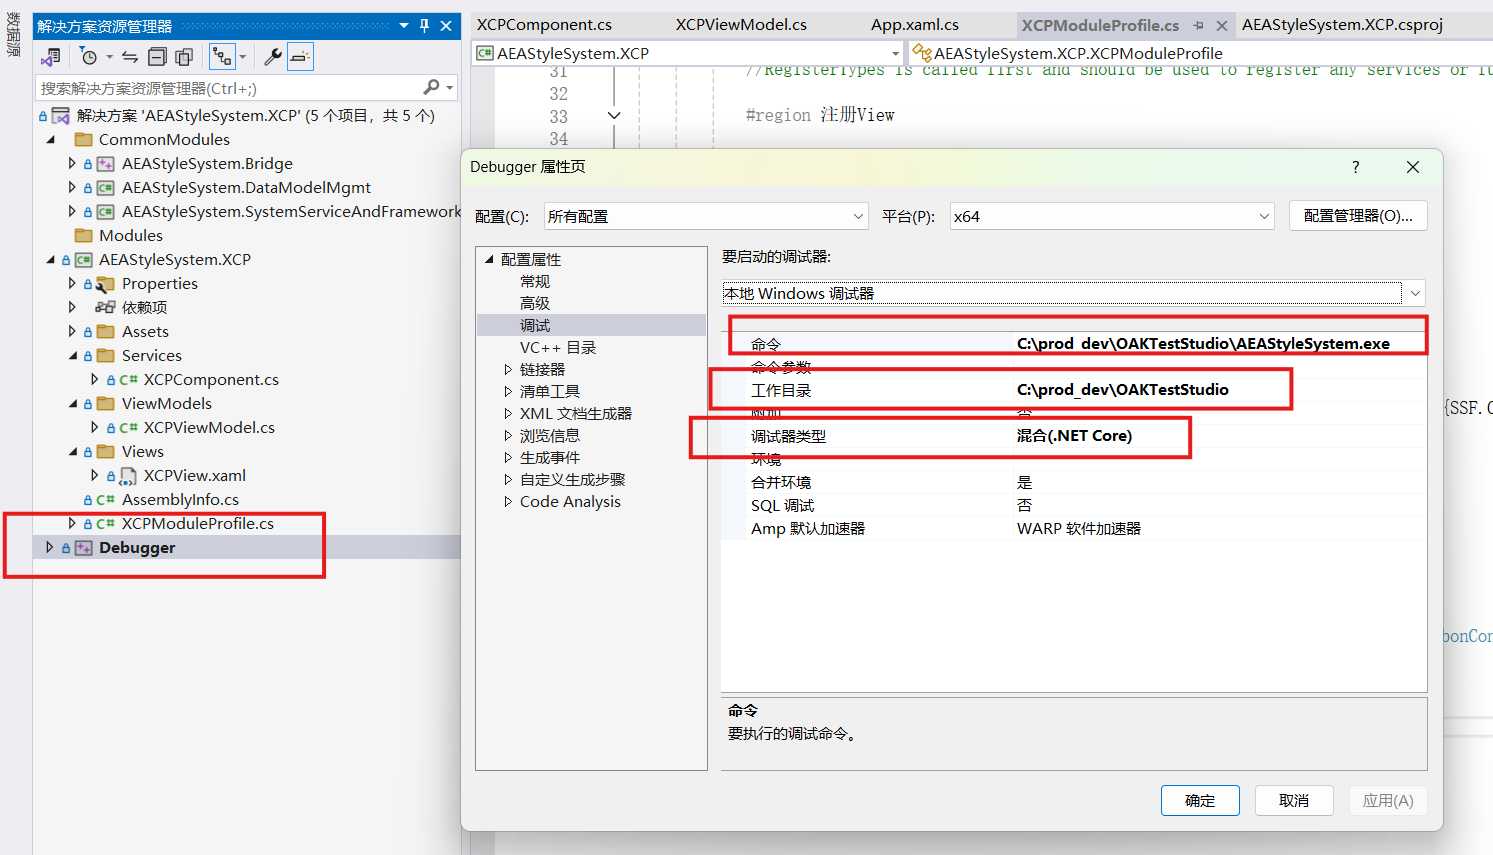Image resolution: width=1493 pixels, height=855 pixels.
Task: Click the 配置管理器 button
Action: [1357, 216]
